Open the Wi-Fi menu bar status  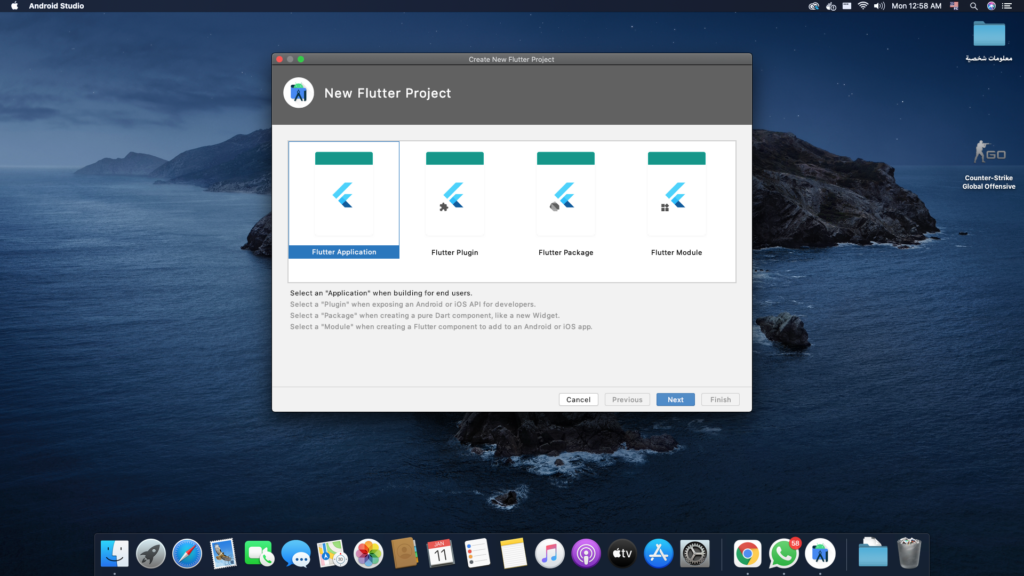click(863, 6)
